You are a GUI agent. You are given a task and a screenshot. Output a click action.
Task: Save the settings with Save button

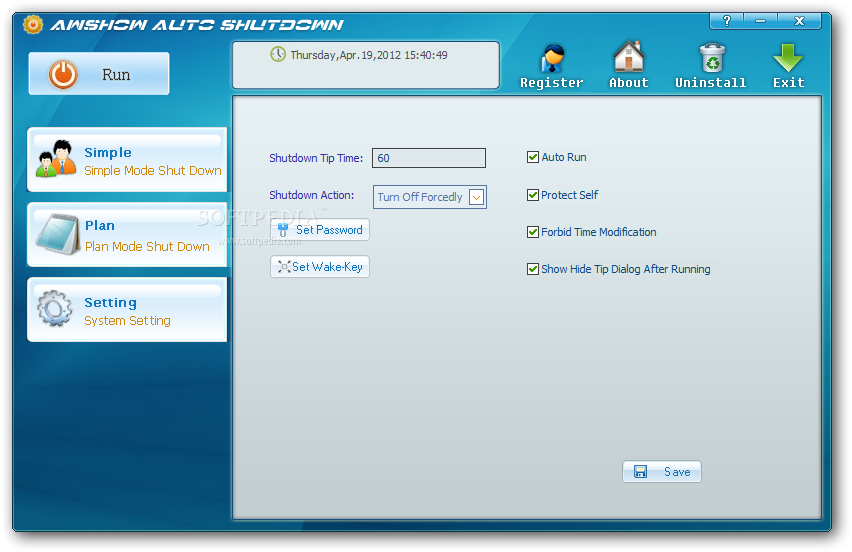(x=662, y=472)
